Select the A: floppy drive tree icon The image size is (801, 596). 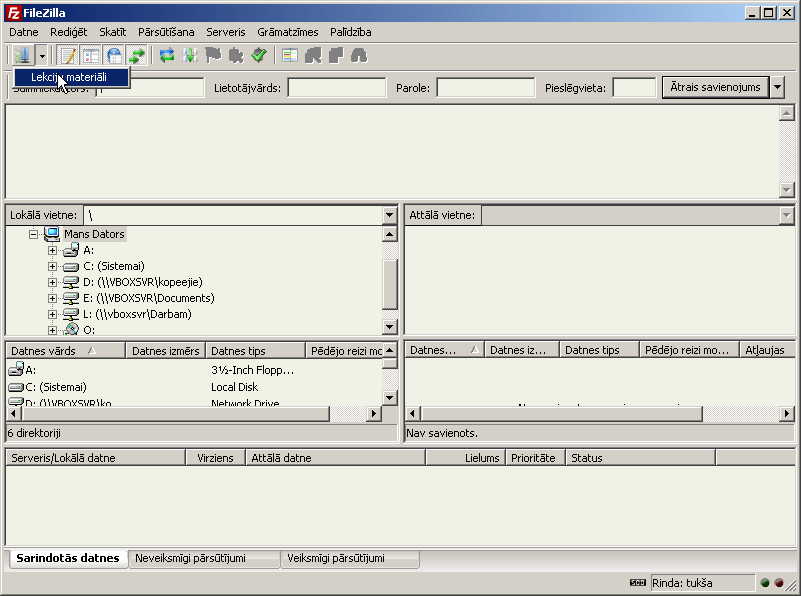71,250
